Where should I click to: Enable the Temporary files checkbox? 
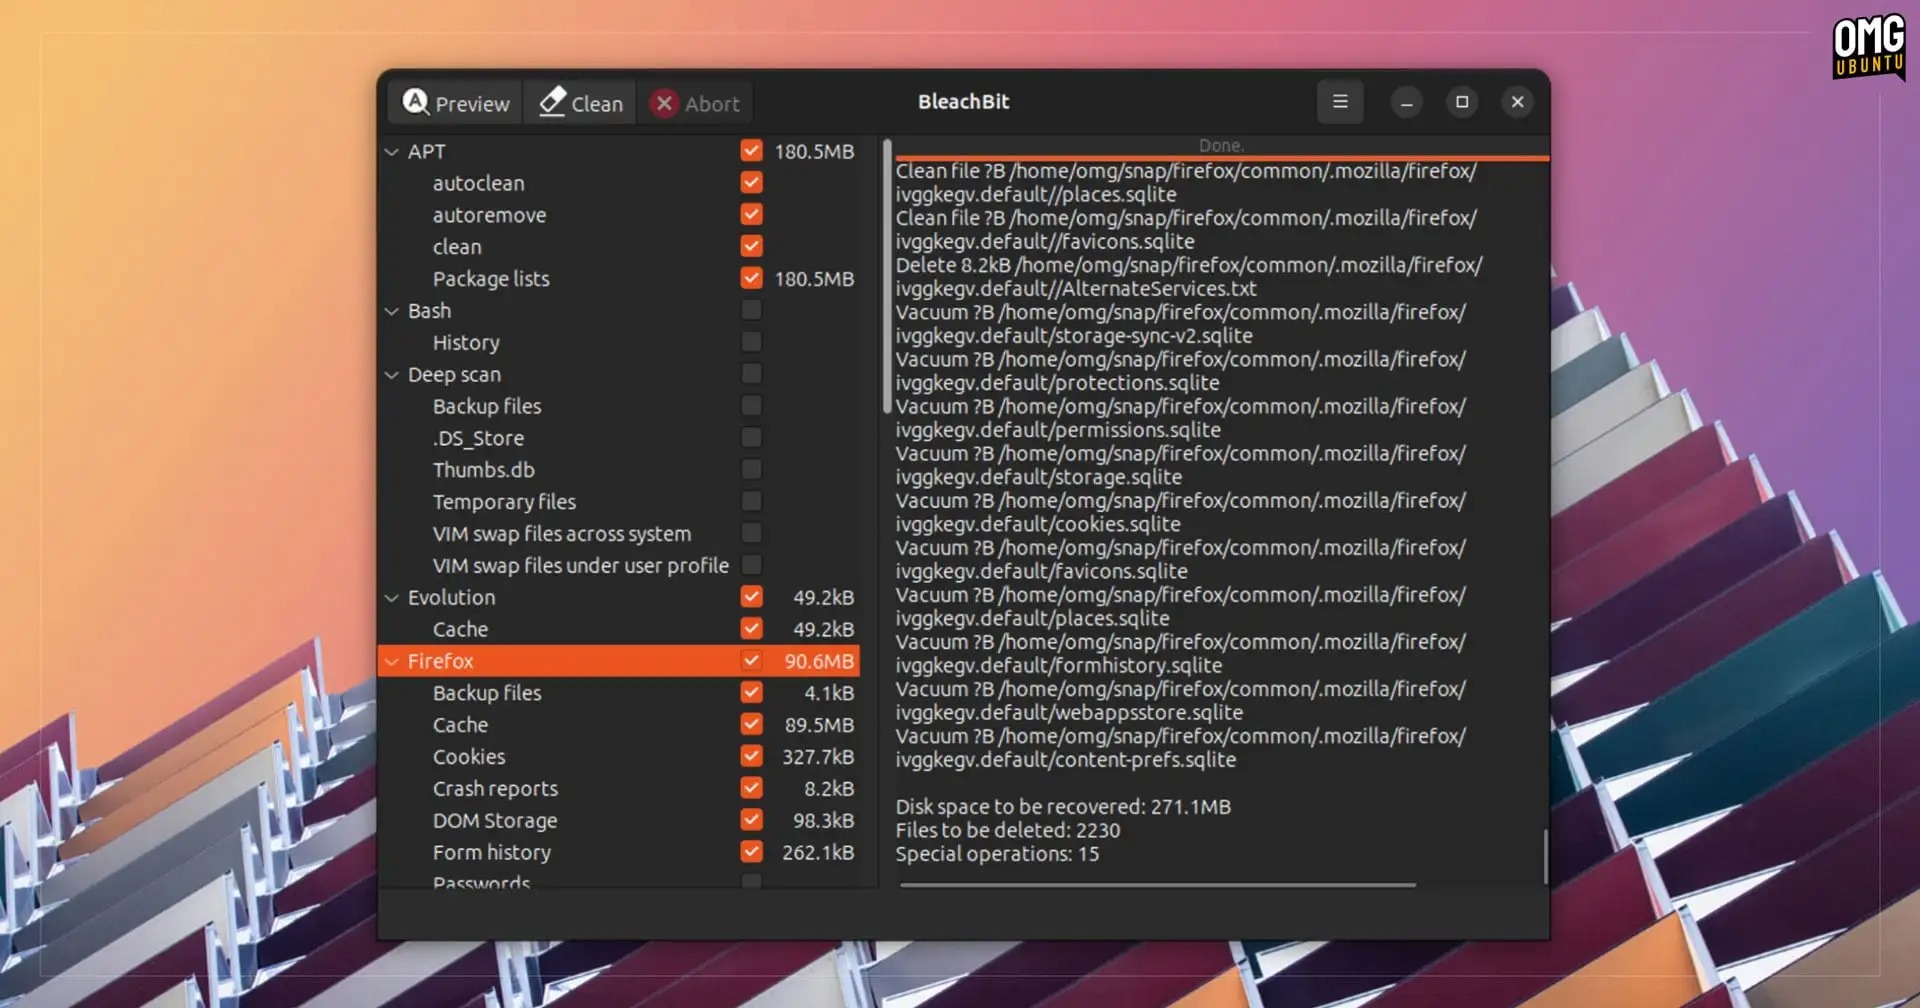pos(751,501)
